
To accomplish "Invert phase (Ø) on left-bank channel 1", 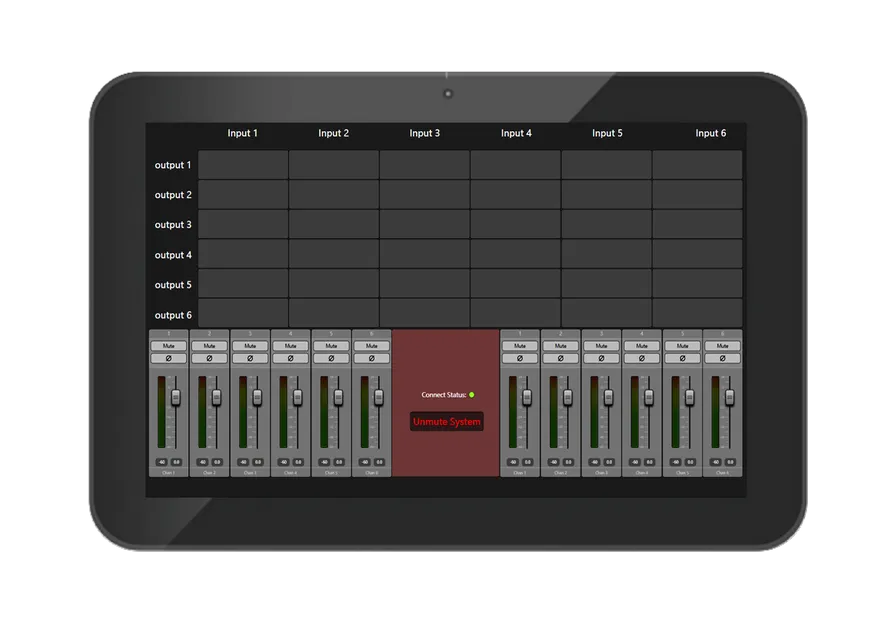I will (169, 358).
